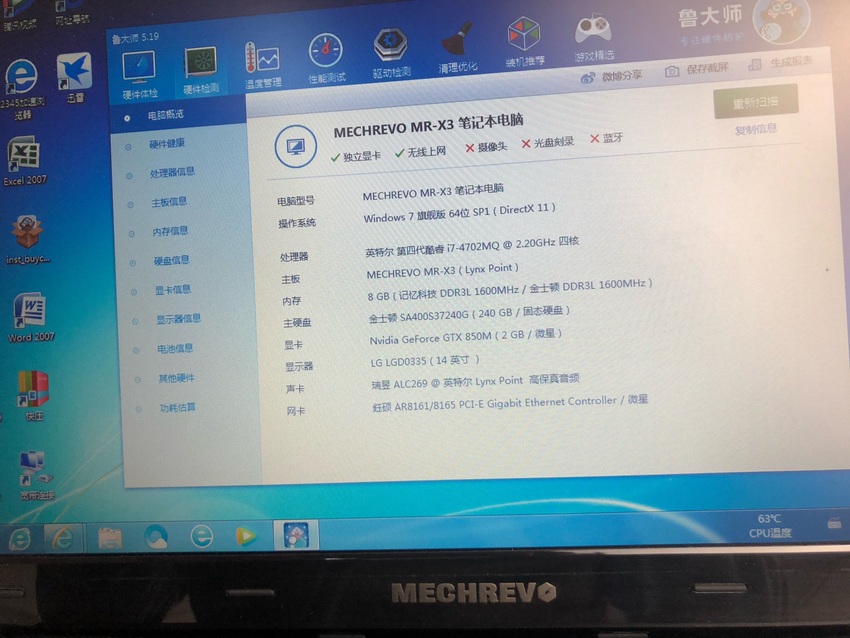850x638 pixels.
Task: Click the 主硬盘 row label
Action: coord(297,323)
